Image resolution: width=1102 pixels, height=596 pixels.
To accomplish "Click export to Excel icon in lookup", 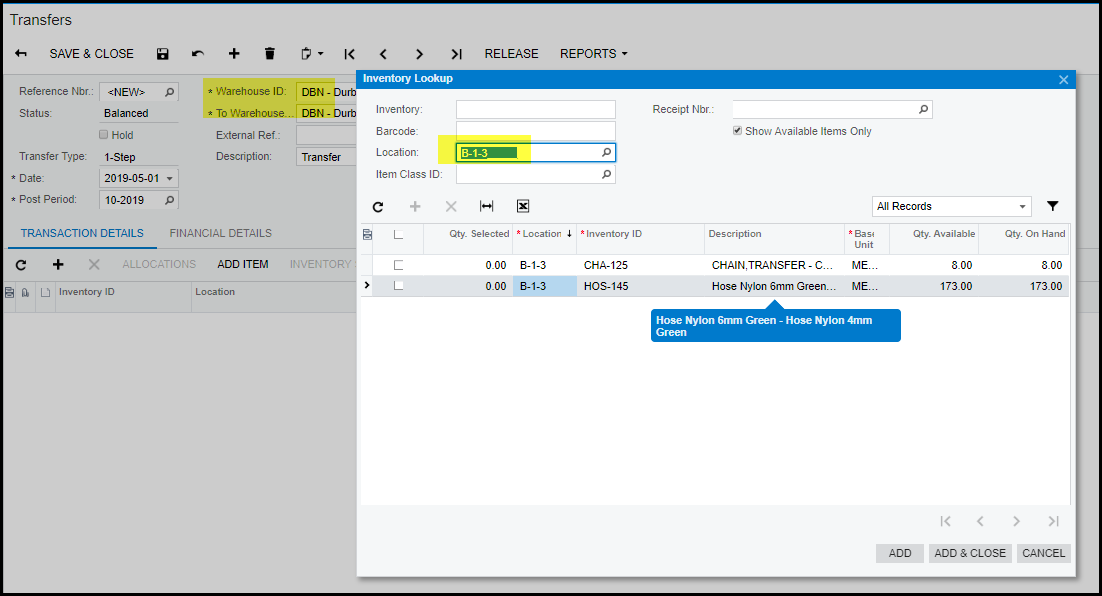I will click(522, 206).
